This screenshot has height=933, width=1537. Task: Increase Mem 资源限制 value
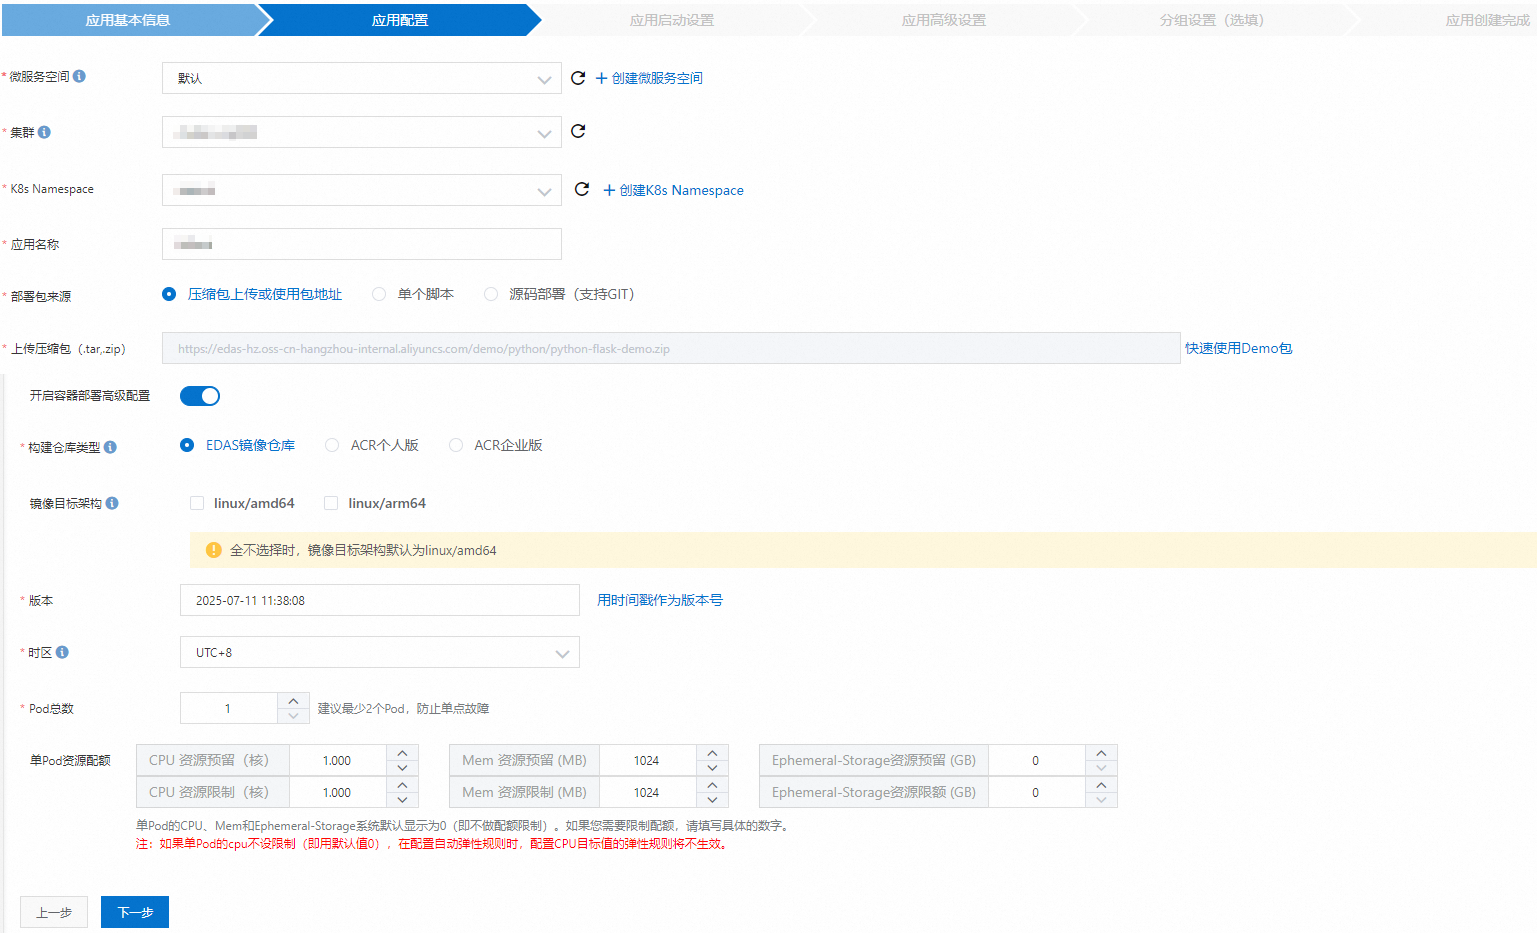point(712,785)
